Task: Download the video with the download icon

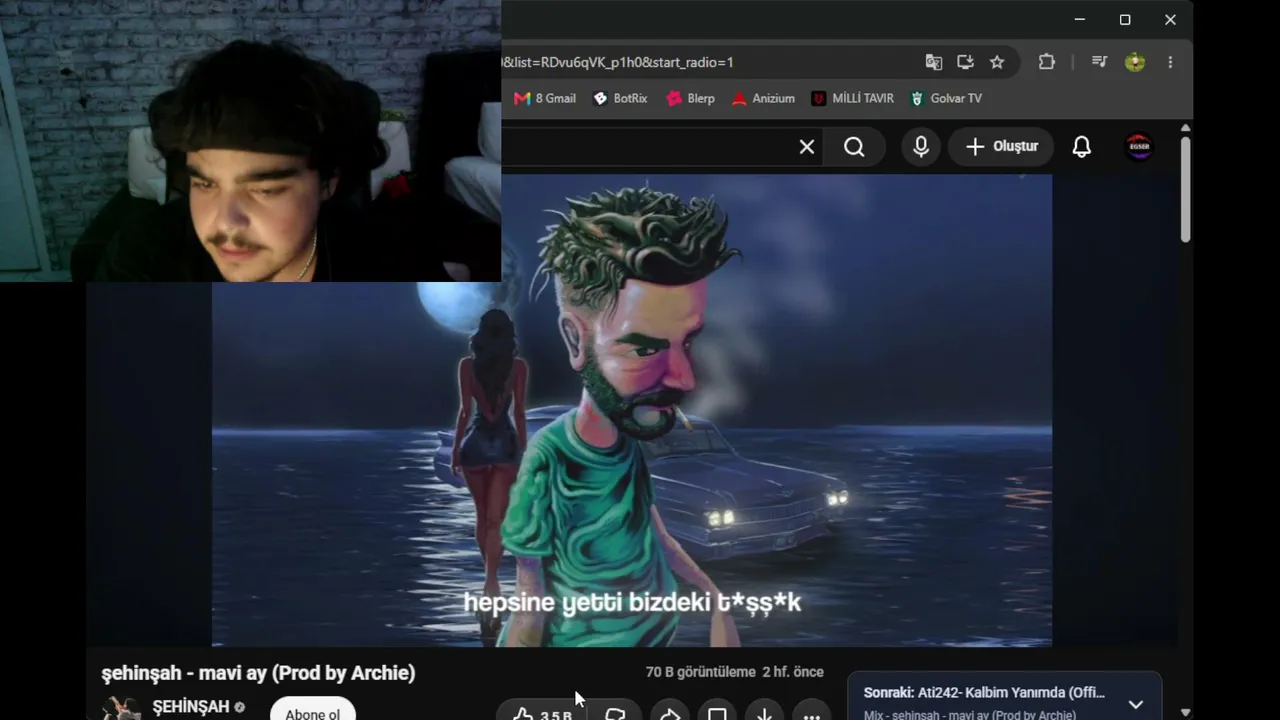Action: click(x=764, y=714)
